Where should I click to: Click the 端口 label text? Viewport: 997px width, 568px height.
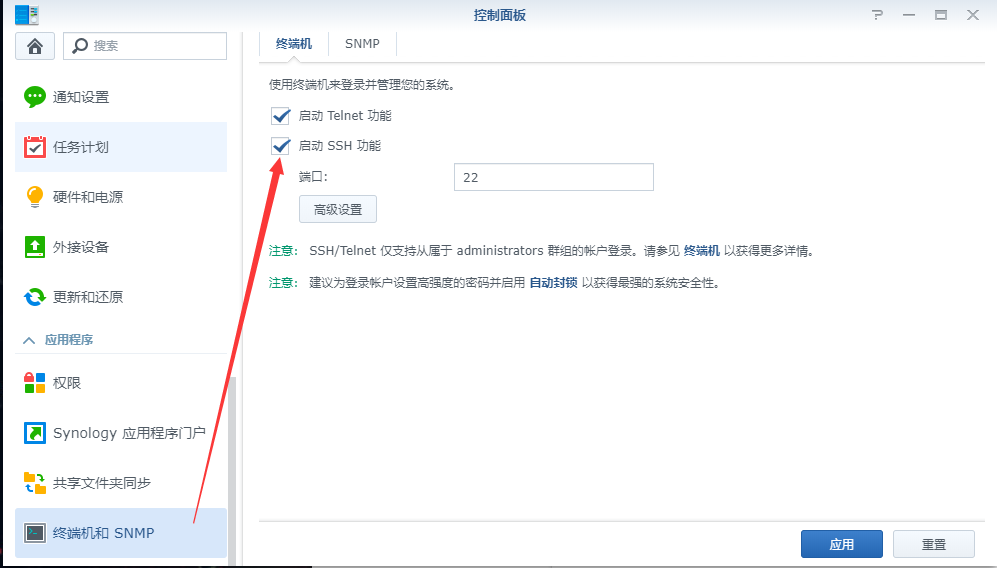coord(313,177)
